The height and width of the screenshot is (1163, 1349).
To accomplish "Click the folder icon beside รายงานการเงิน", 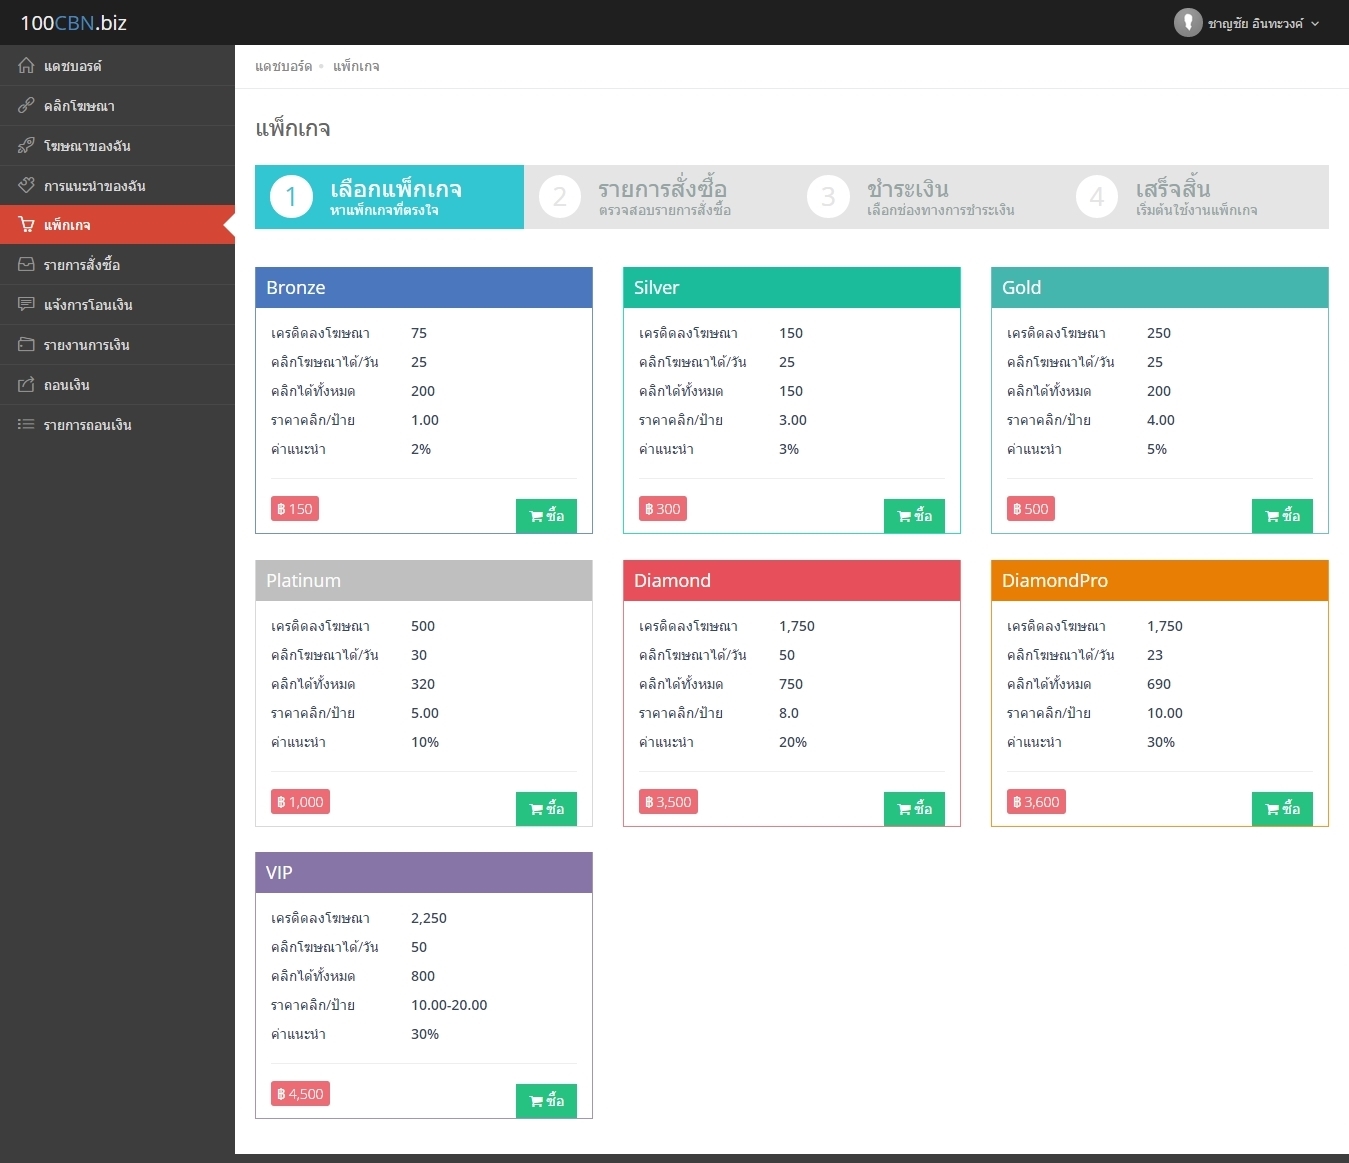I will [x=26, y=344].
